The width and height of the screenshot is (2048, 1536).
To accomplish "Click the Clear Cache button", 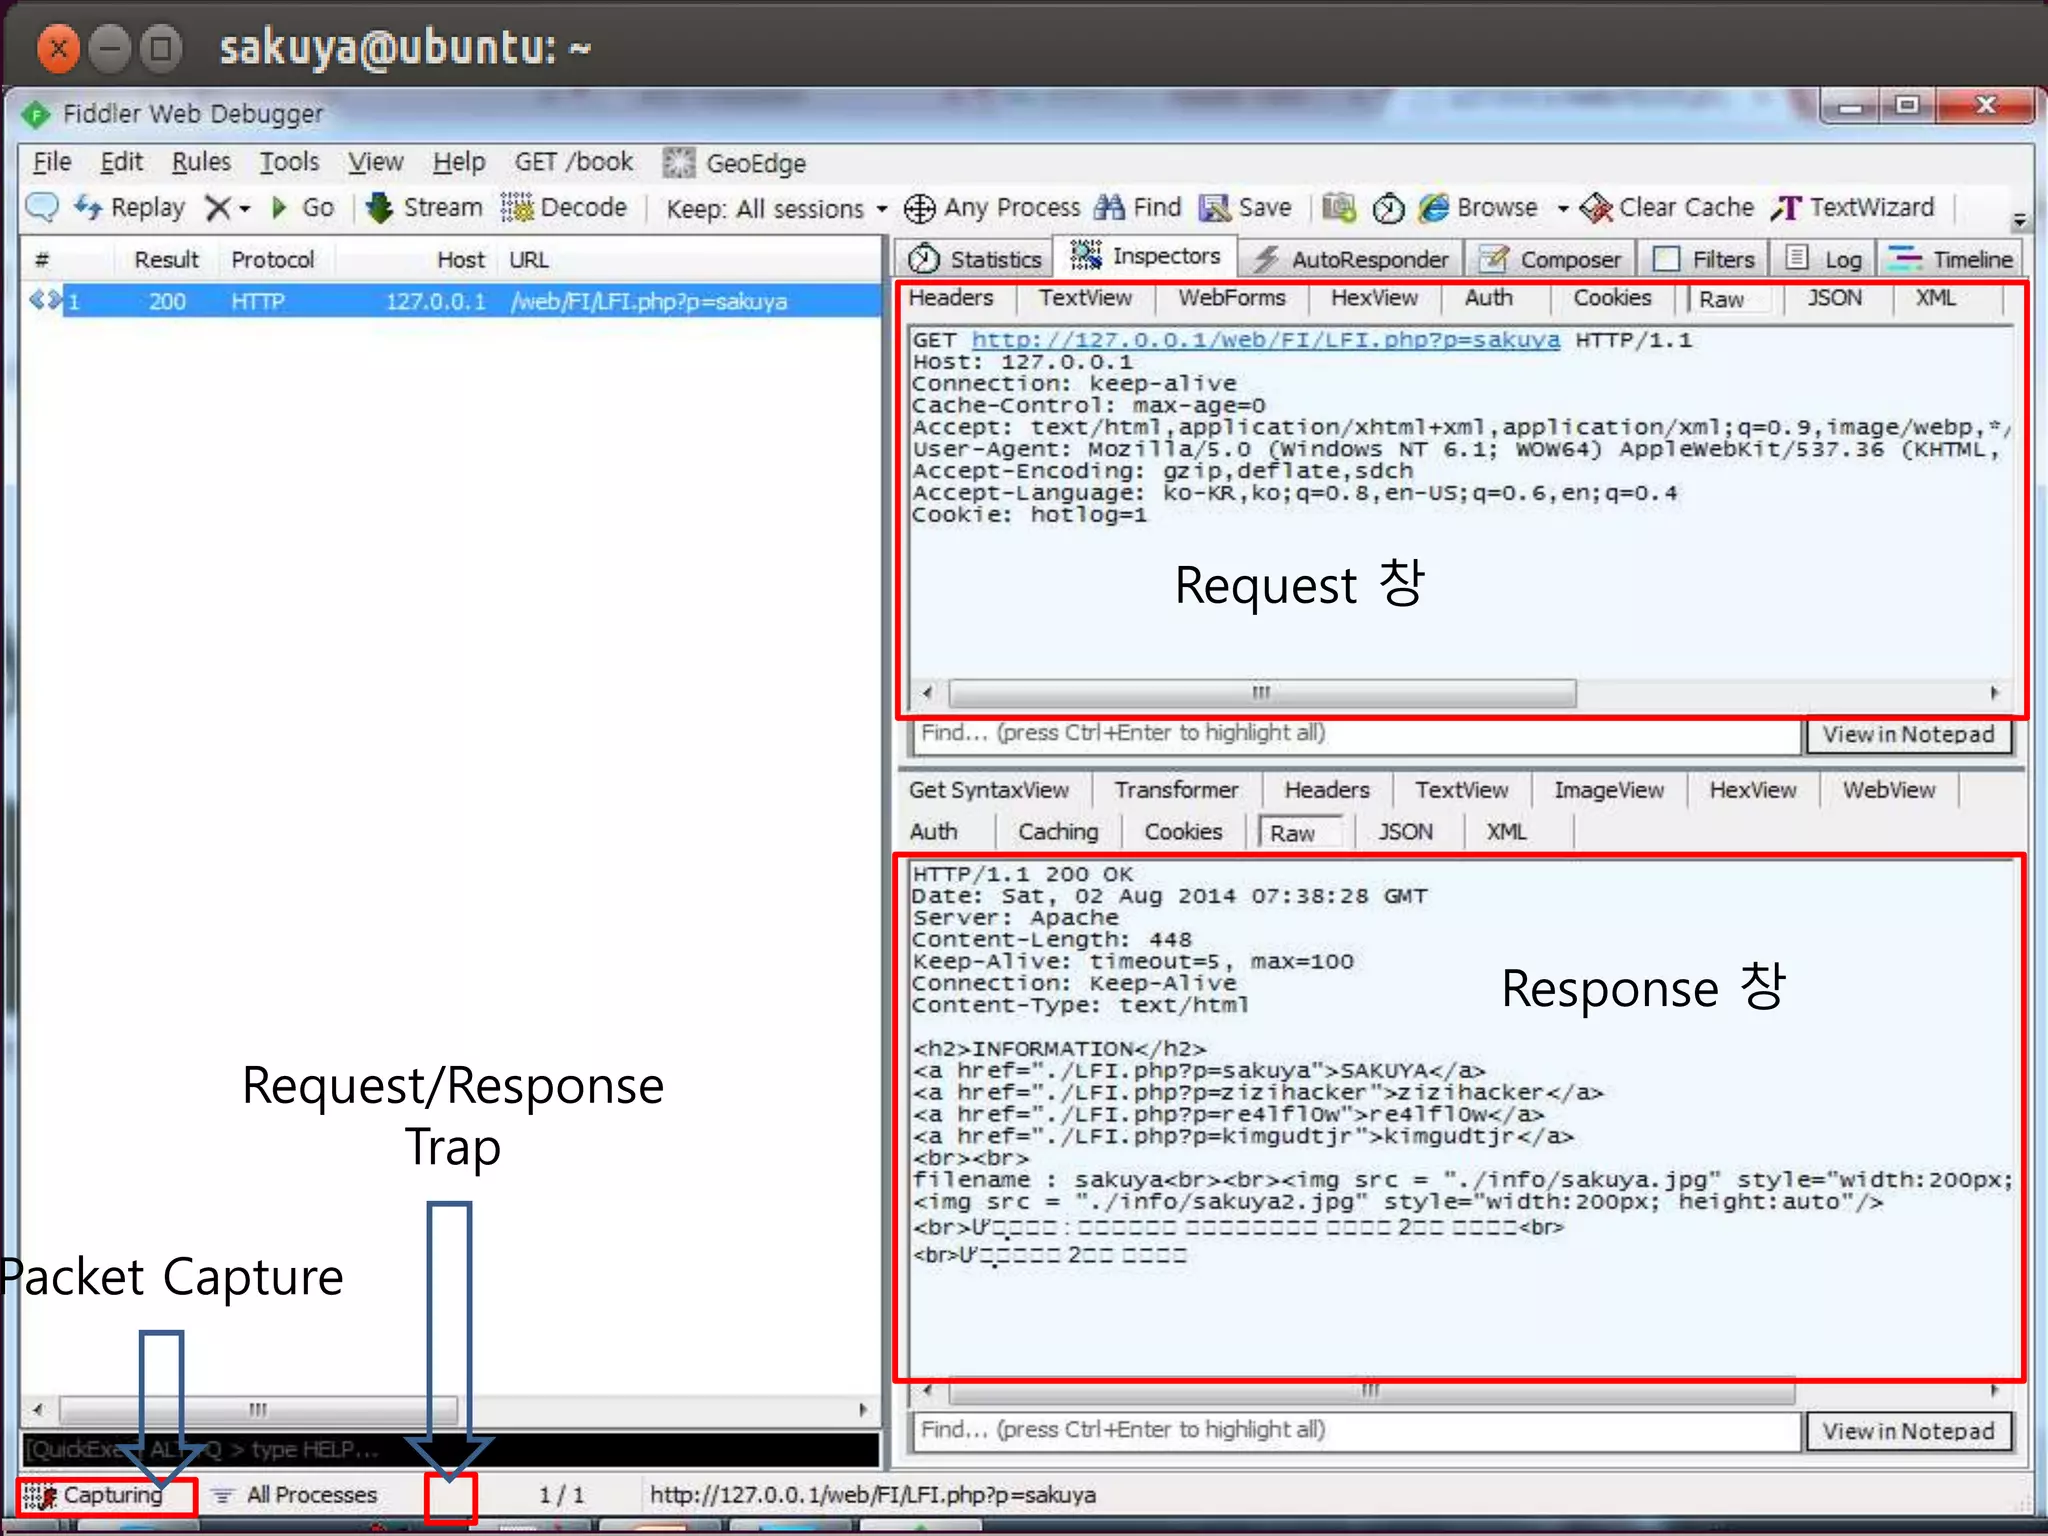I will coord(1667,207).
